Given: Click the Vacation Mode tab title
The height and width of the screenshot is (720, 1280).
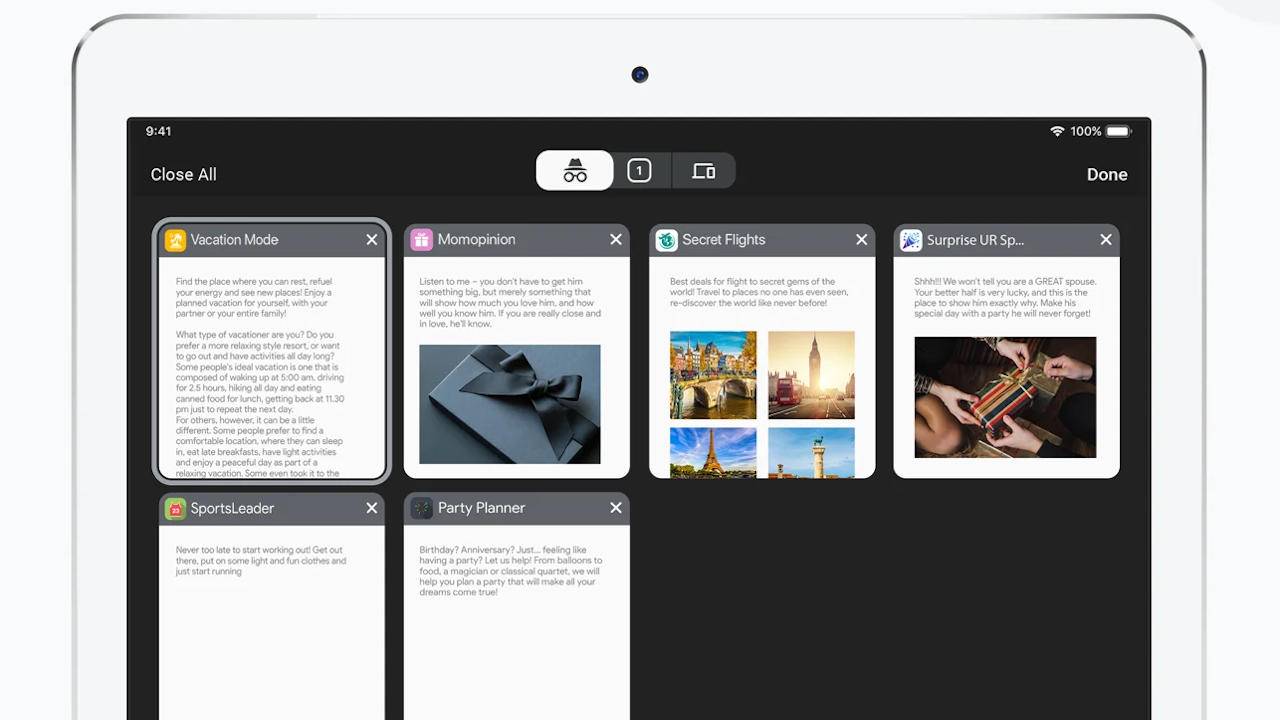Looking at the screenshot, I should click(x=234, y=240).
